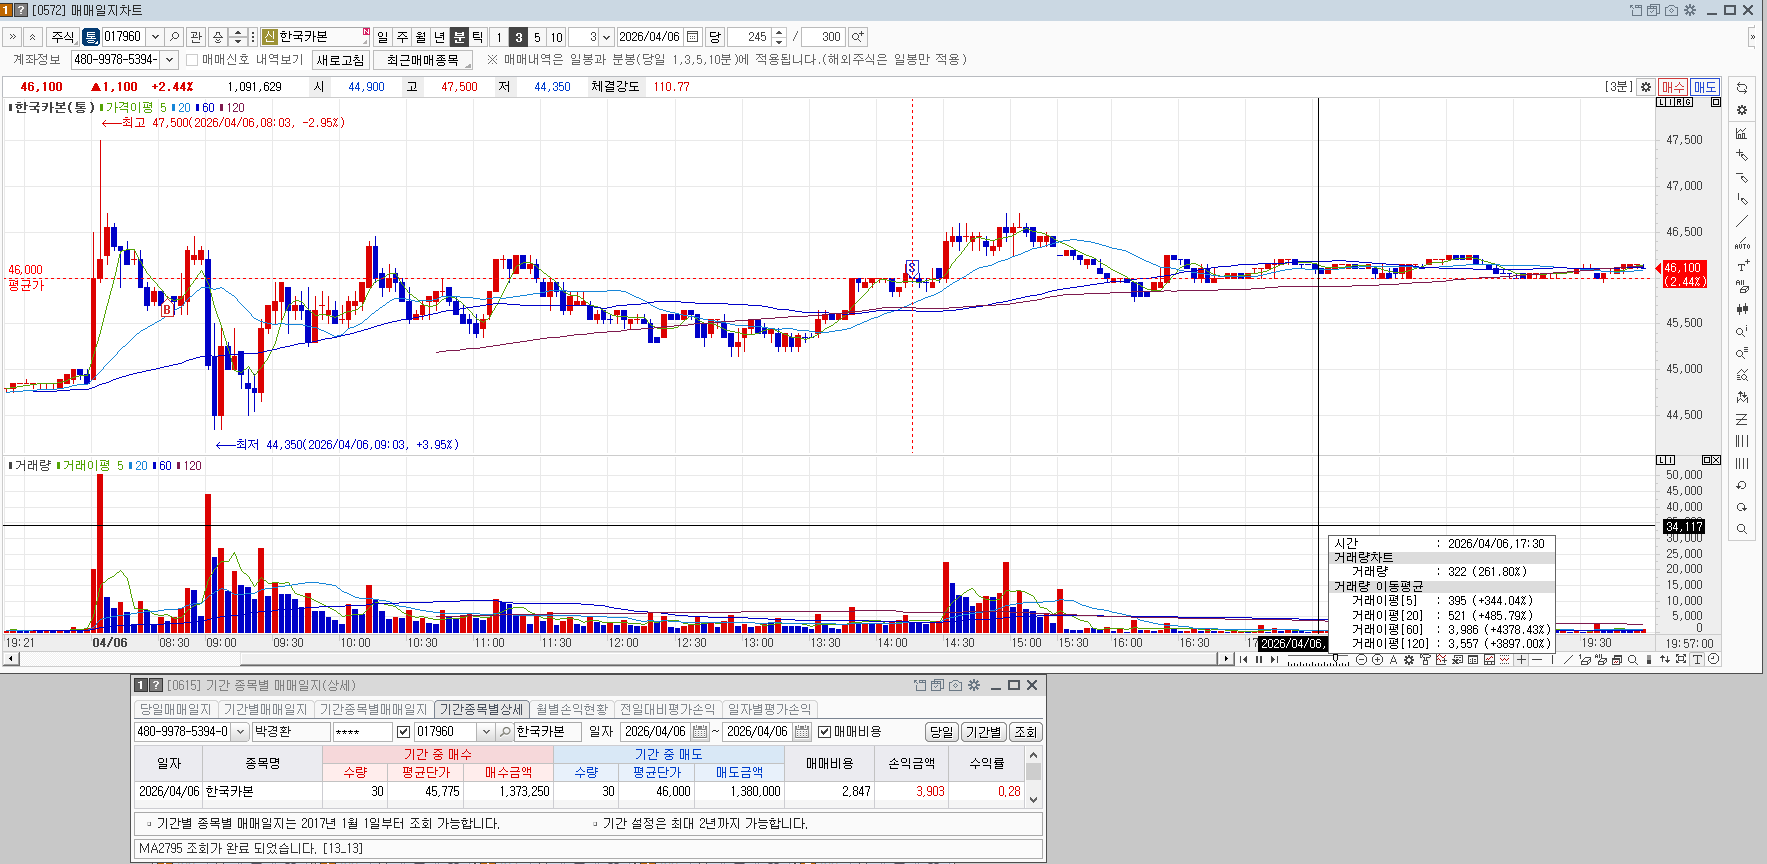Switch chart to 주 (weekly) period
Image resolution: width=1767 pixels, height=864 pixels.
coord(402,37)
